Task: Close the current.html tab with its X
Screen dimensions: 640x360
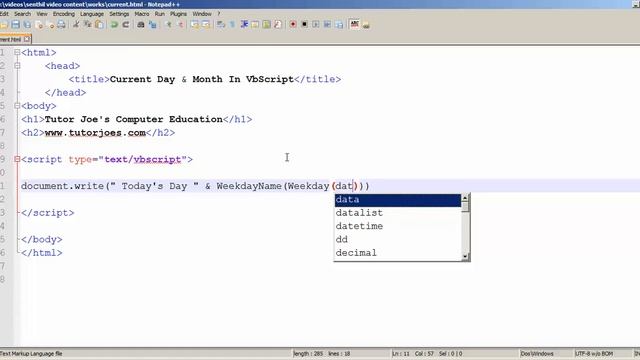Action: tap(27, 39)
